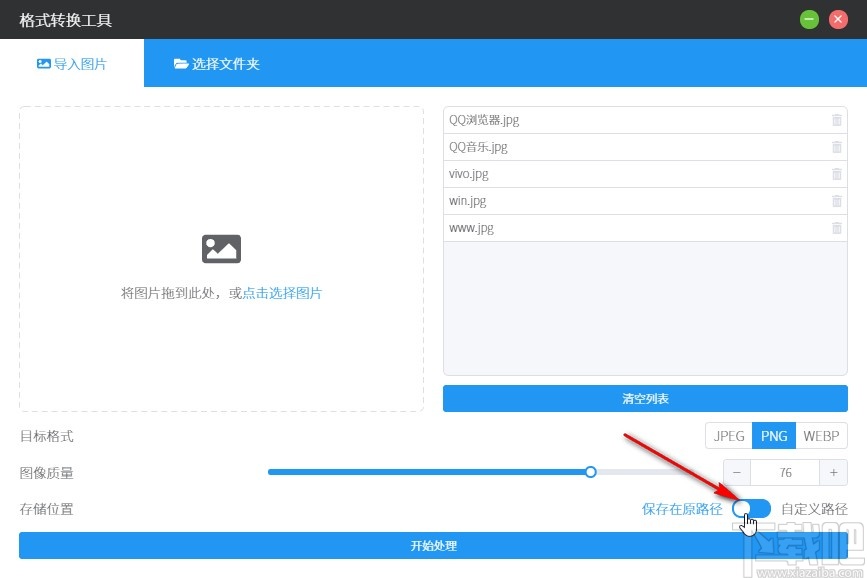867x578 pixels.
Task: Click the folder icon on 选择文件夹 tab
Action: [181, 62]
